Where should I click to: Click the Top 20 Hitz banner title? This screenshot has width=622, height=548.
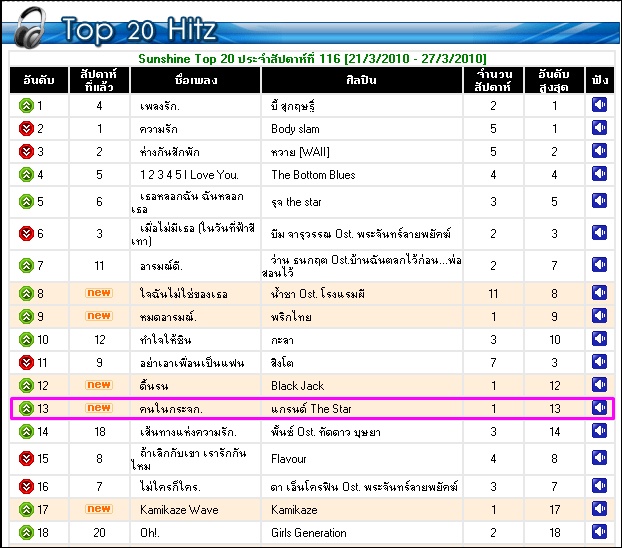coord(140,29)
